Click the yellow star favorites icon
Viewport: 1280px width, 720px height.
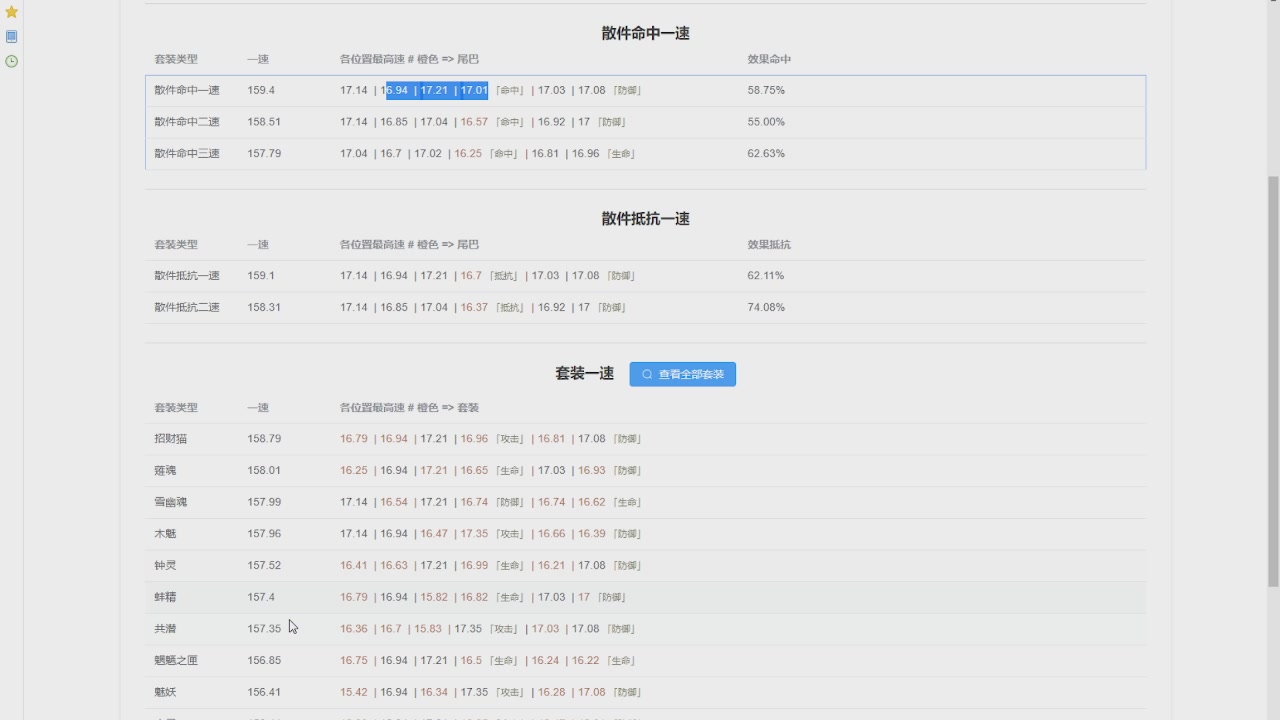click(x=11, y=12)
